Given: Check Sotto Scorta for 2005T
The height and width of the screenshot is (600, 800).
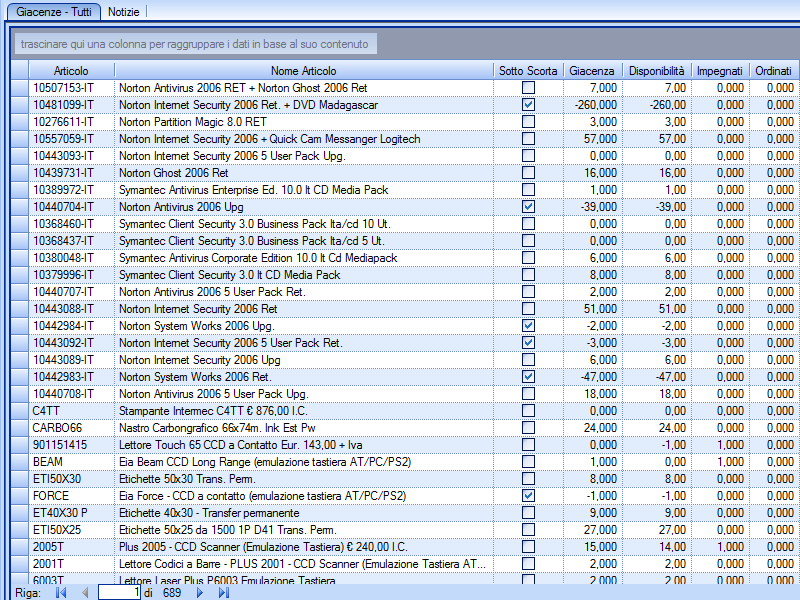Looking at the screenshot, I should 529,546.
